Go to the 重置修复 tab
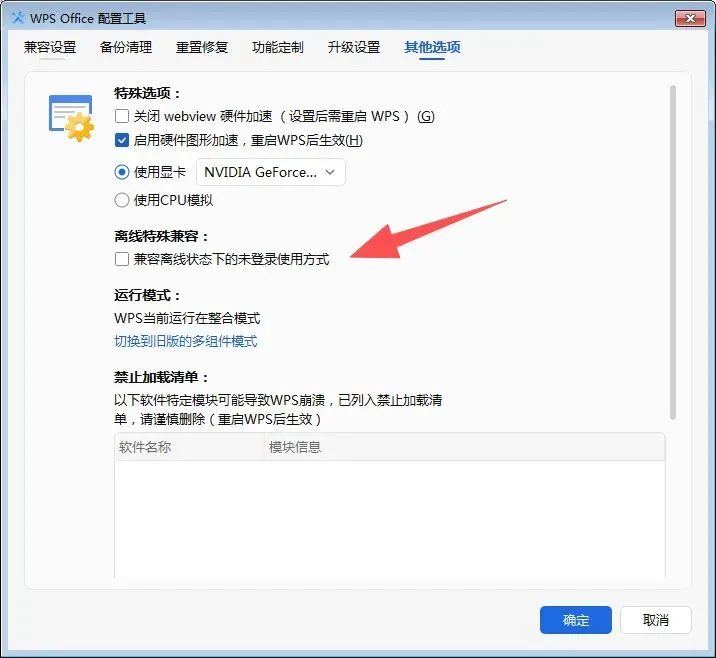 point(202,47)
